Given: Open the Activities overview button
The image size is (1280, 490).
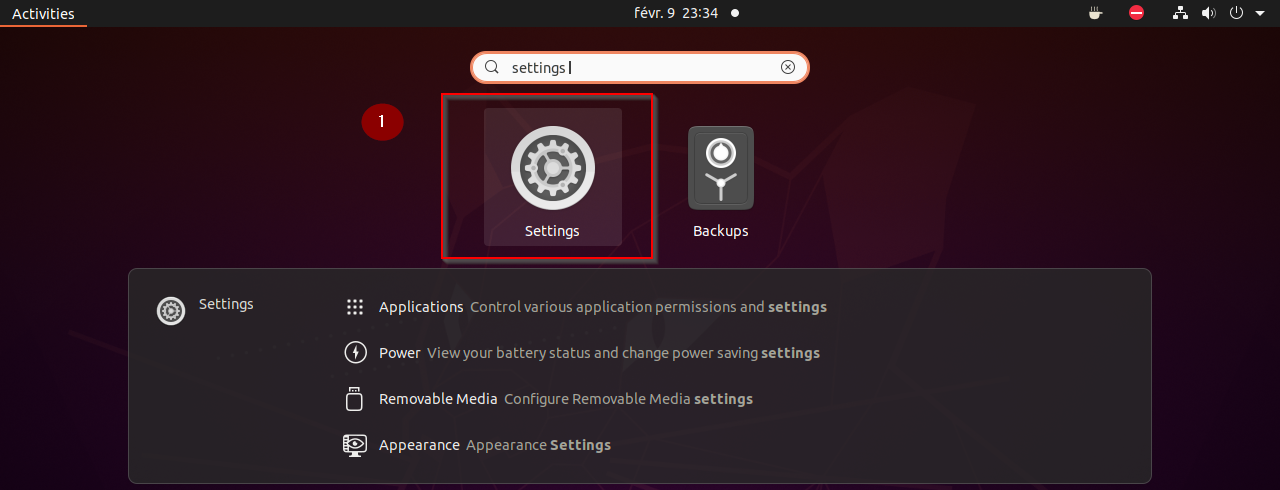Looking at the screenshot, I should point(43,13).
